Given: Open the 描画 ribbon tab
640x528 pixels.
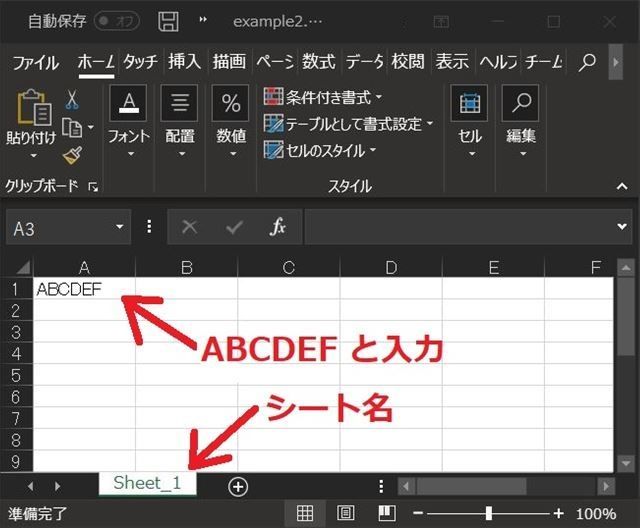Looking at the screenshot, I should click(229, 62).
